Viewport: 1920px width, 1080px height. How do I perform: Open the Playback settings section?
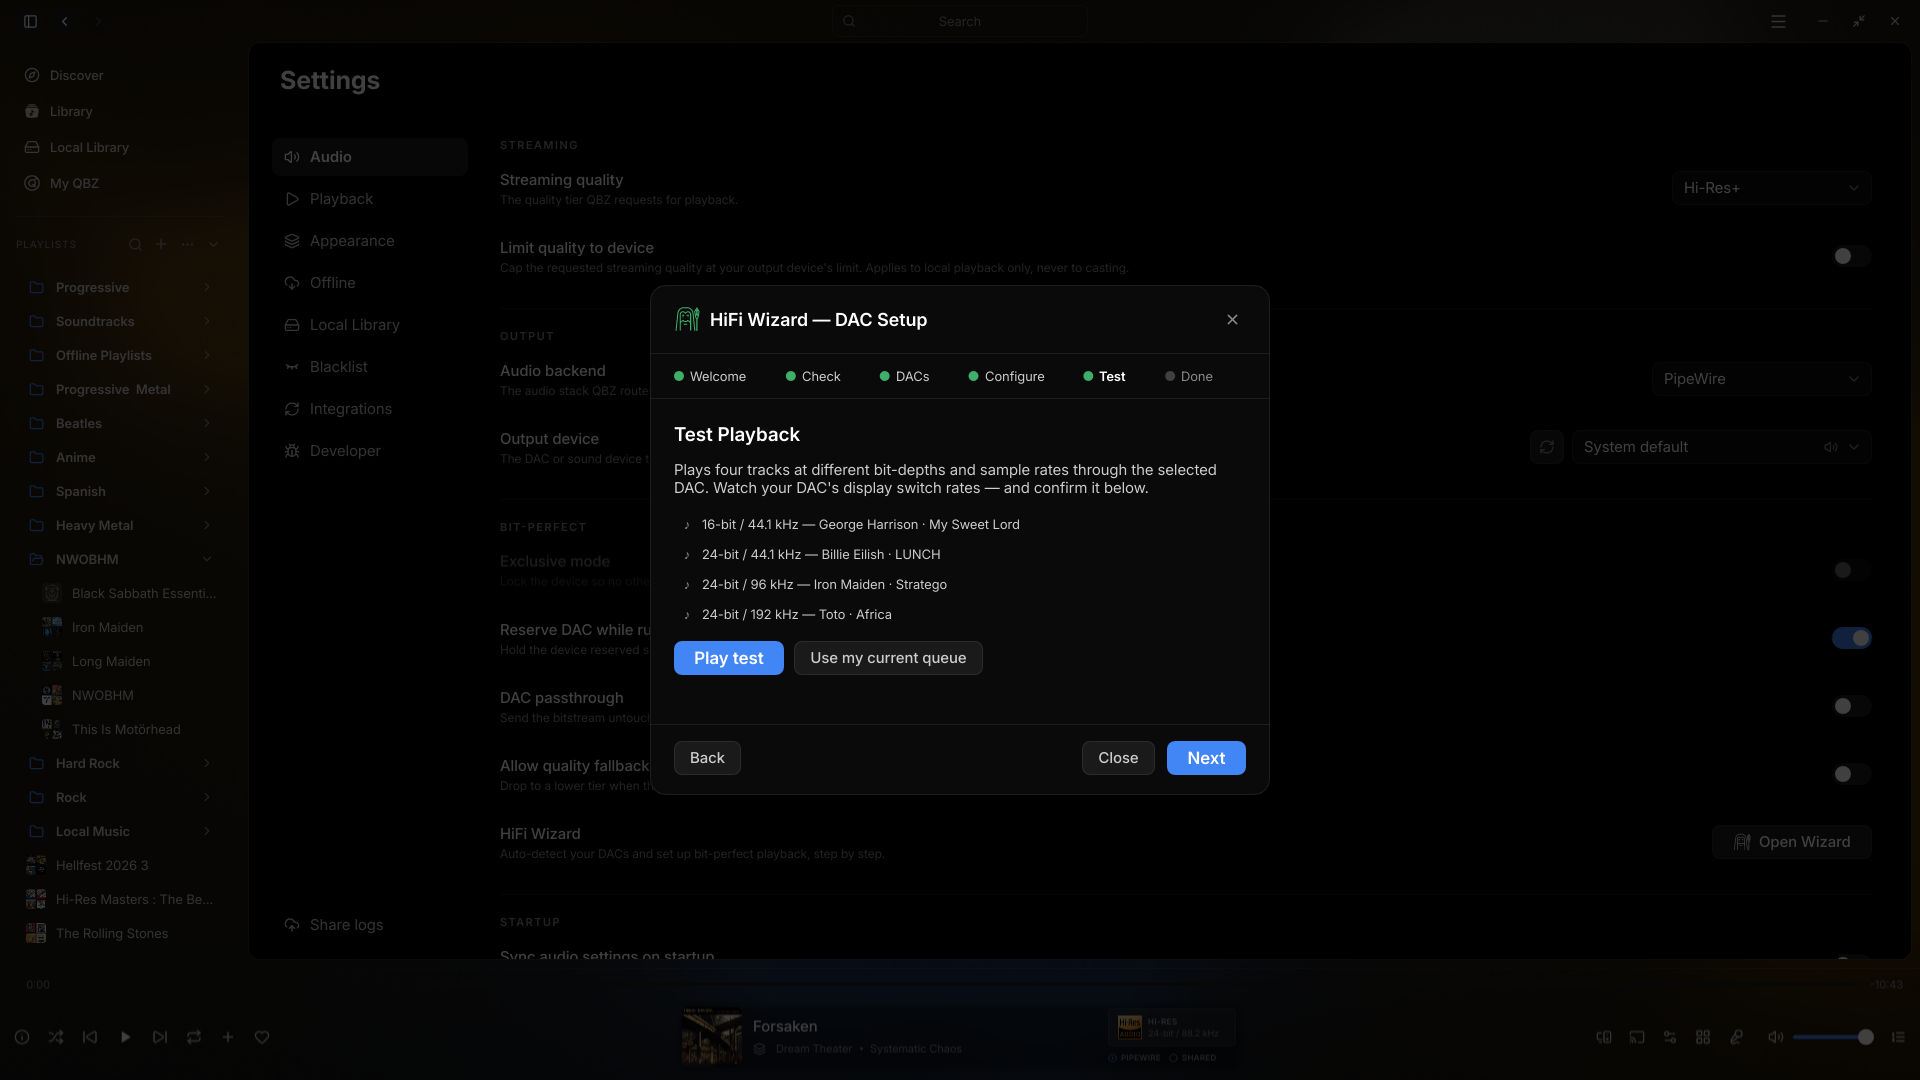click(370, 199)
